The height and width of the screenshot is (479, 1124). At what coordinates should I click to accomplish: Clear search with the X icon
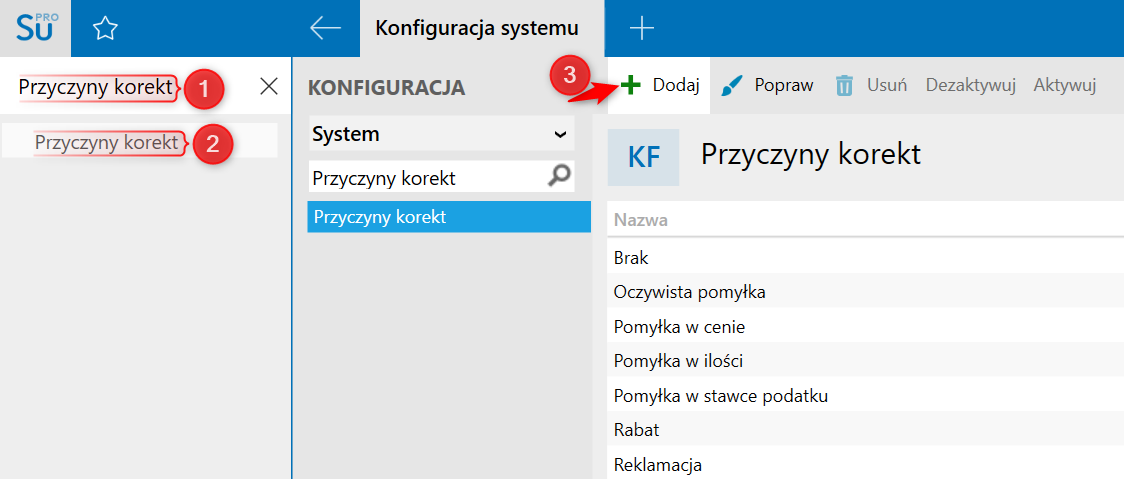(269, 87)
